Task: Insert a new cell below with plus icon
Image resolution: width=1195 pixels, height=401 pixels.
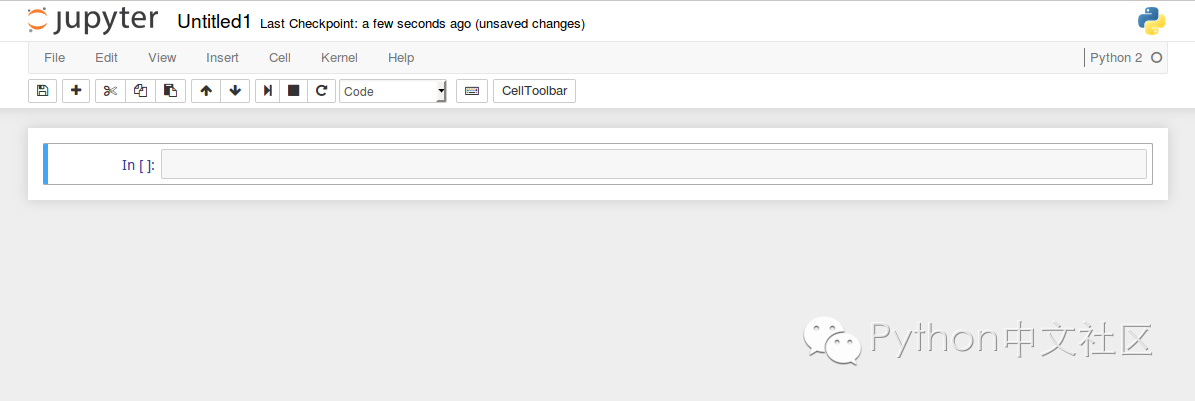Action: click(x=76, y=91)
